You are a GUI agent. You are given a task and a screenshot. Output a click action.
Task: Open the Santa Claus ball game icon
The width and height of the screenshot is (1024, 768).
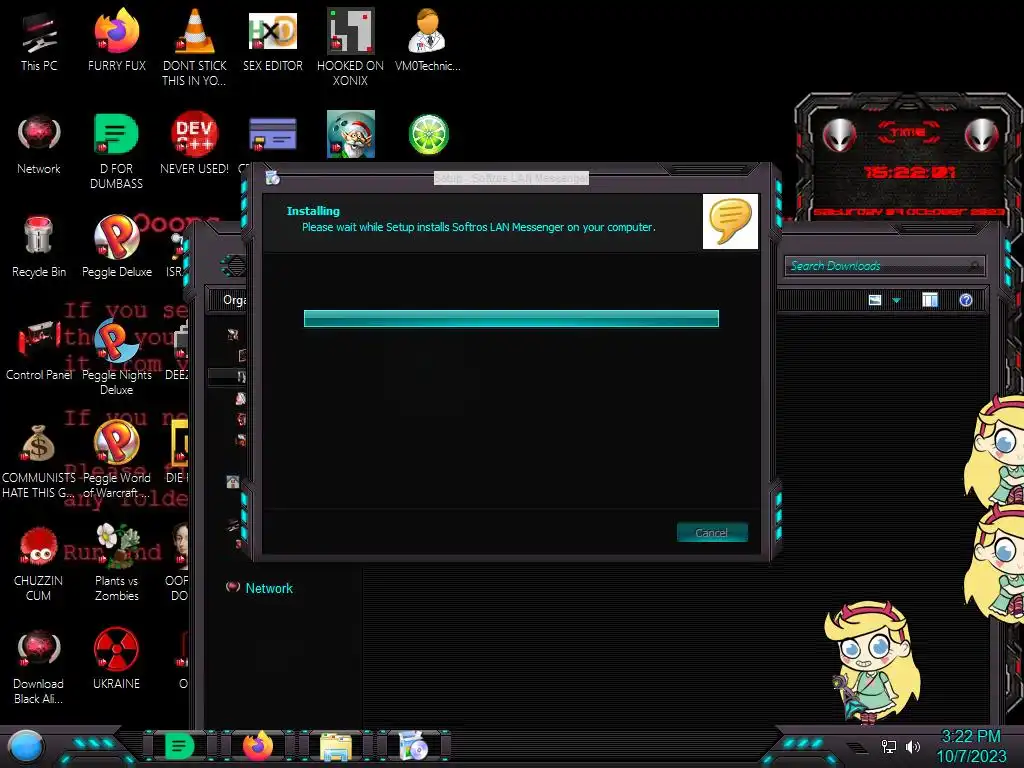coord(350,134)
